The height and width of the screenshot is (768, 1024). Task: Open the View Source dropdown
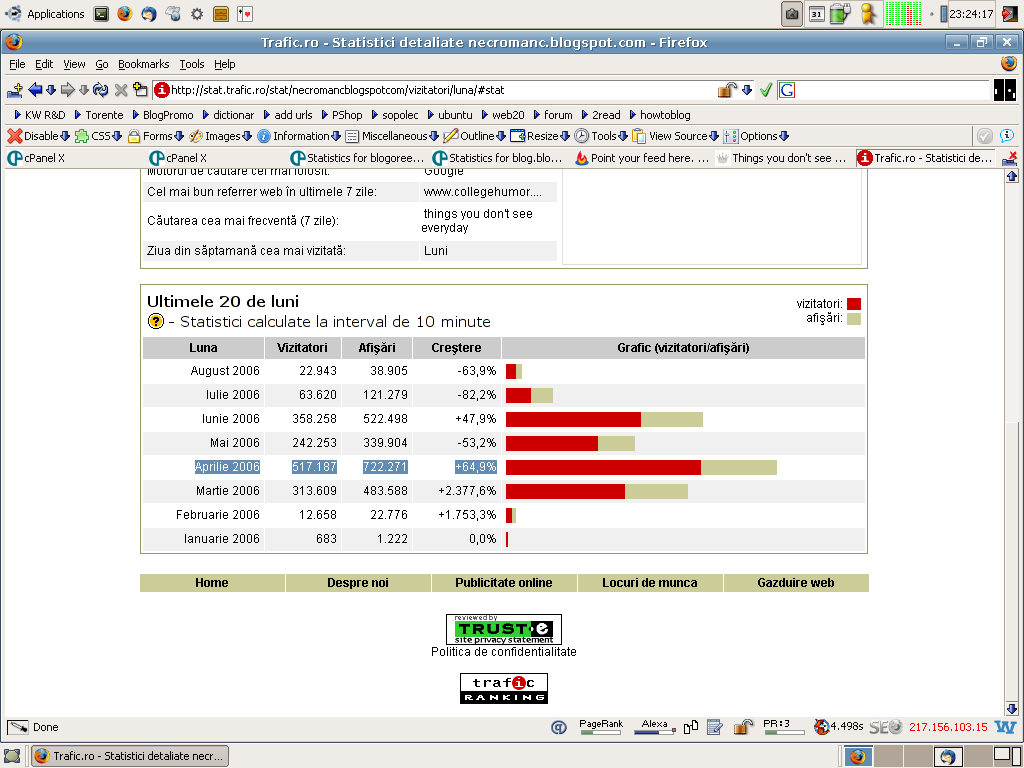click(675, 136)
